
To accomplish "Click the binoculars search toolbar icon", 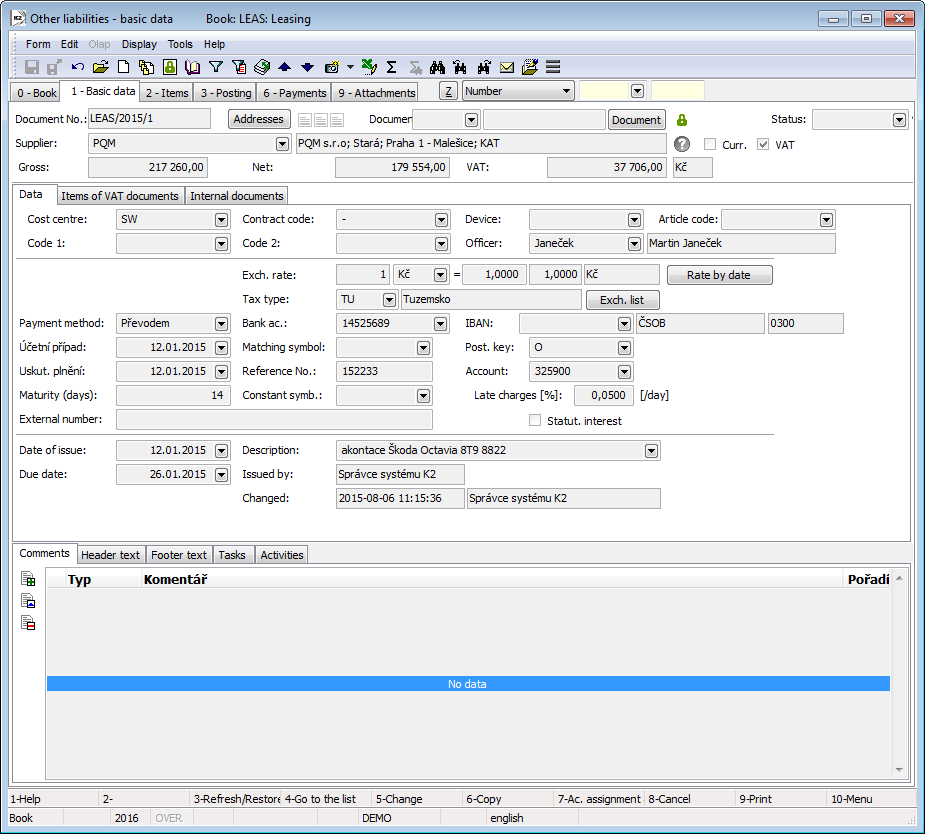I will (x=437, y=67).
